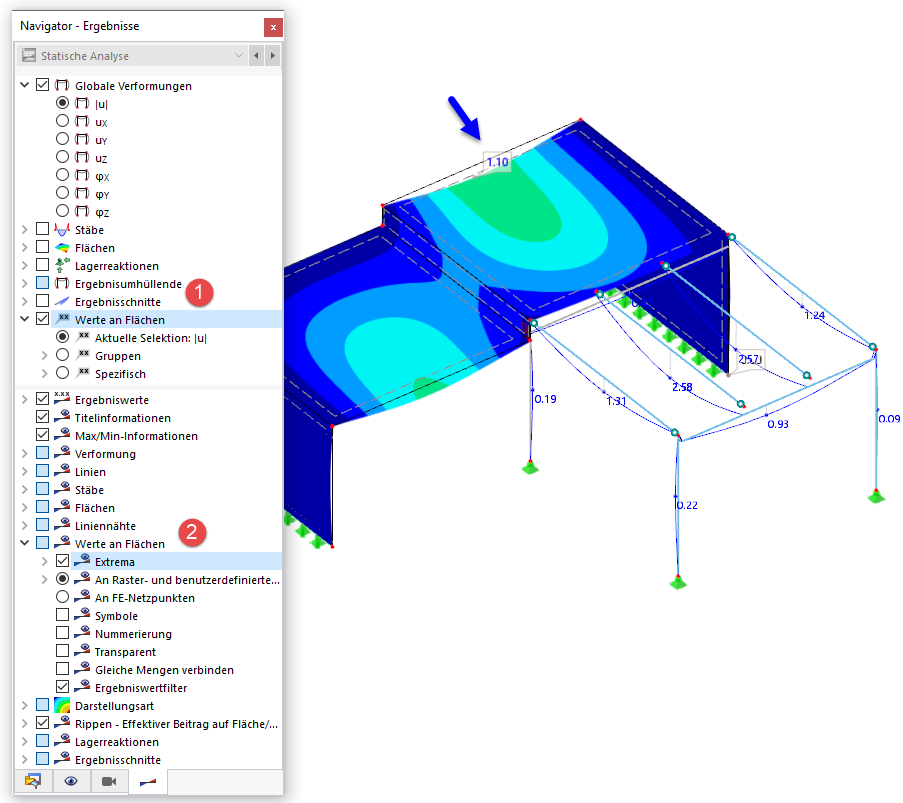Click the Extrema tree item icon
Viewport: 903px width, 803px height.
tap(82, 560)
